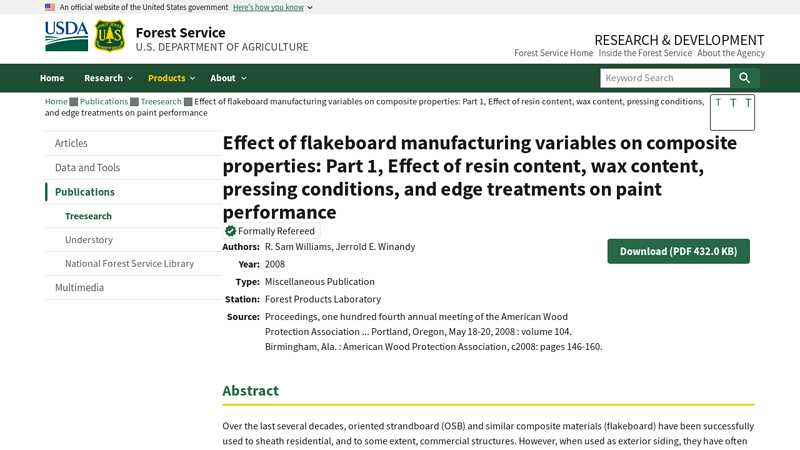Open the About dropdown menu
The image size is (800, 450).
pyautogui.click(x=228, y=78)
